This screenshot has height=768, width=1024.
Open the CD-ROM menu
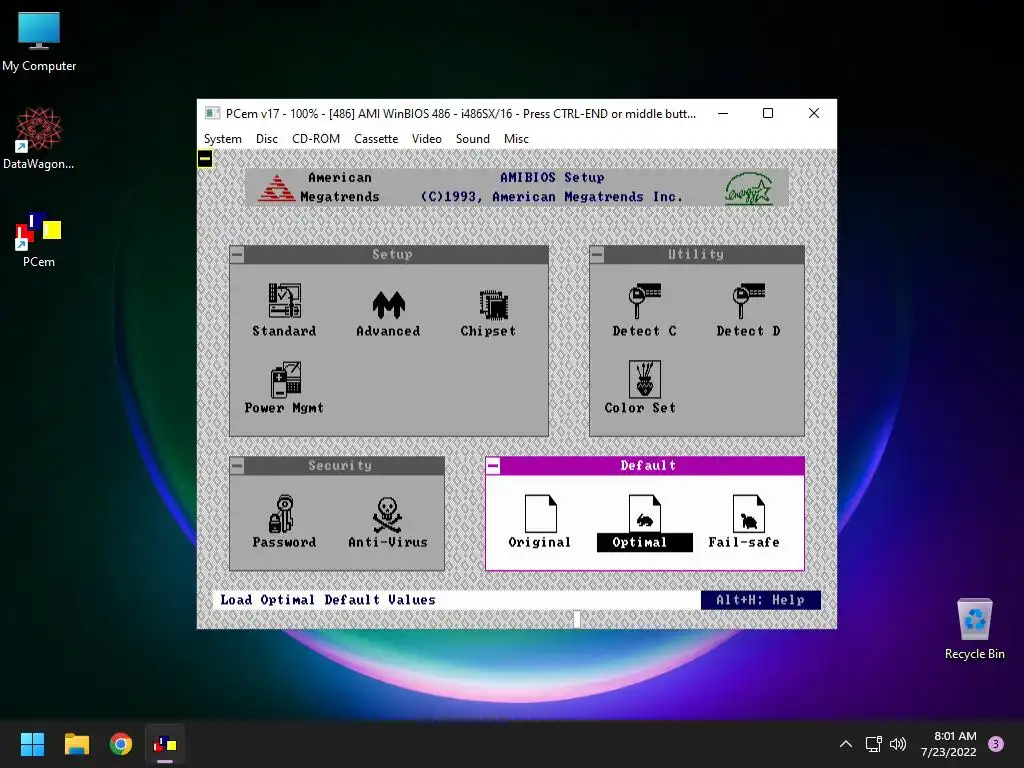point(316,138)
